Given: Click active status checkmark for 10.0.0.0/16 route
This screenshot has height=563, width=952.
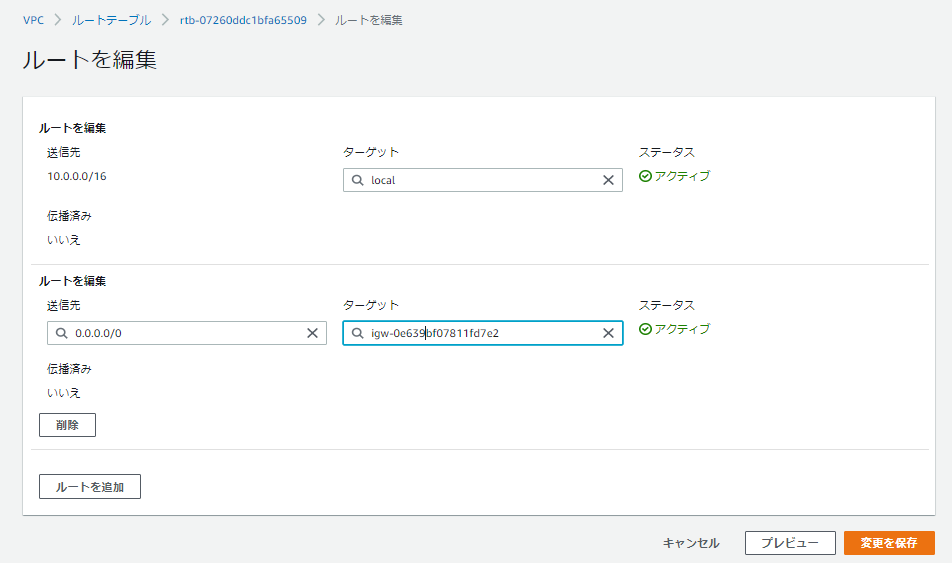Looking at the screenshot, I should pyautogui.click(x=645, y=176).
